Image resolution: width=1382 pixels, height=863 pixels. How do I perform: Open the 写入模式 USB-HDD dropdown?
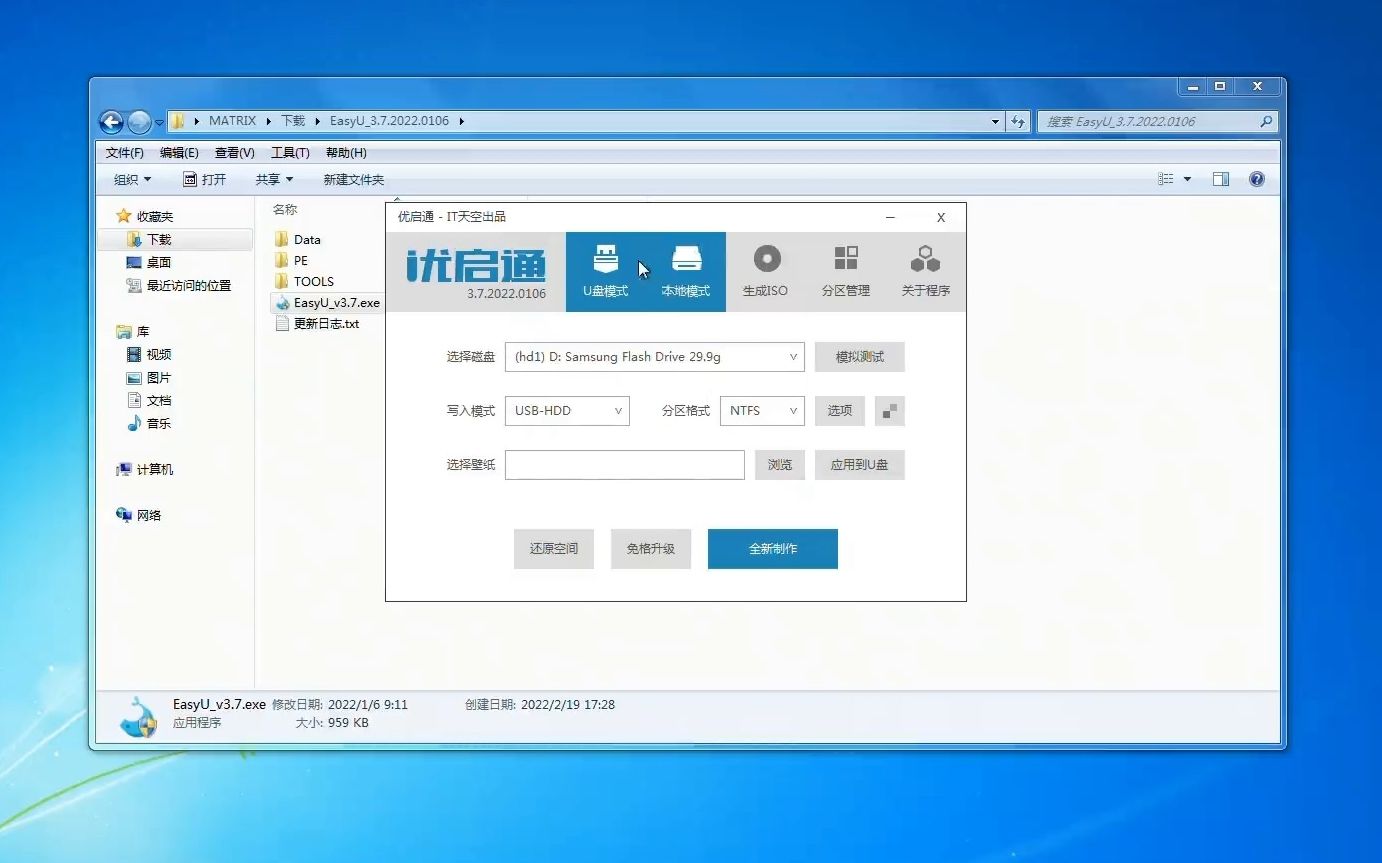point(567,411)
